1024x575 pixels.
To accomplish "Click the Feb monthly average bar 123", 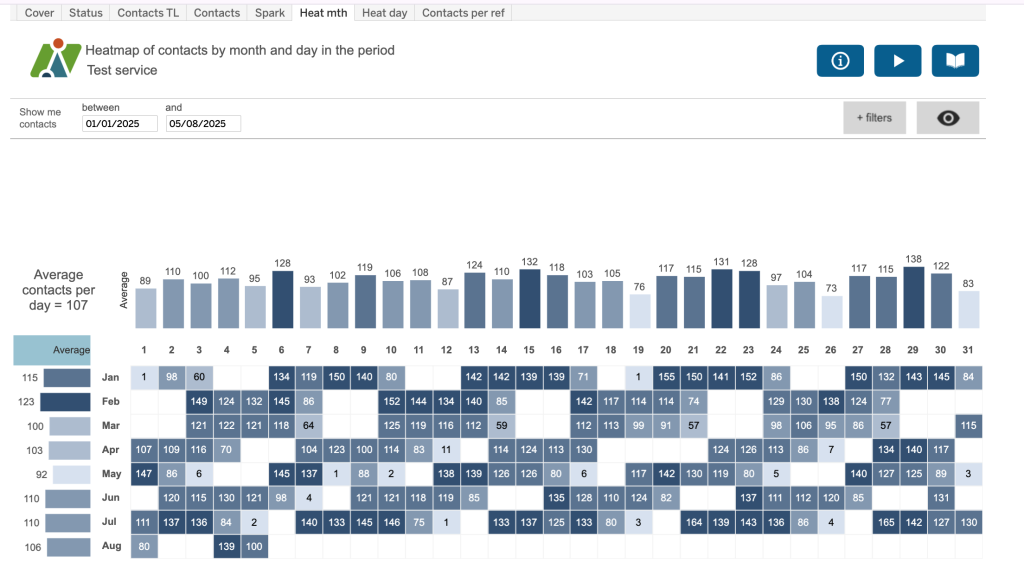I will (x=65, y=402).
